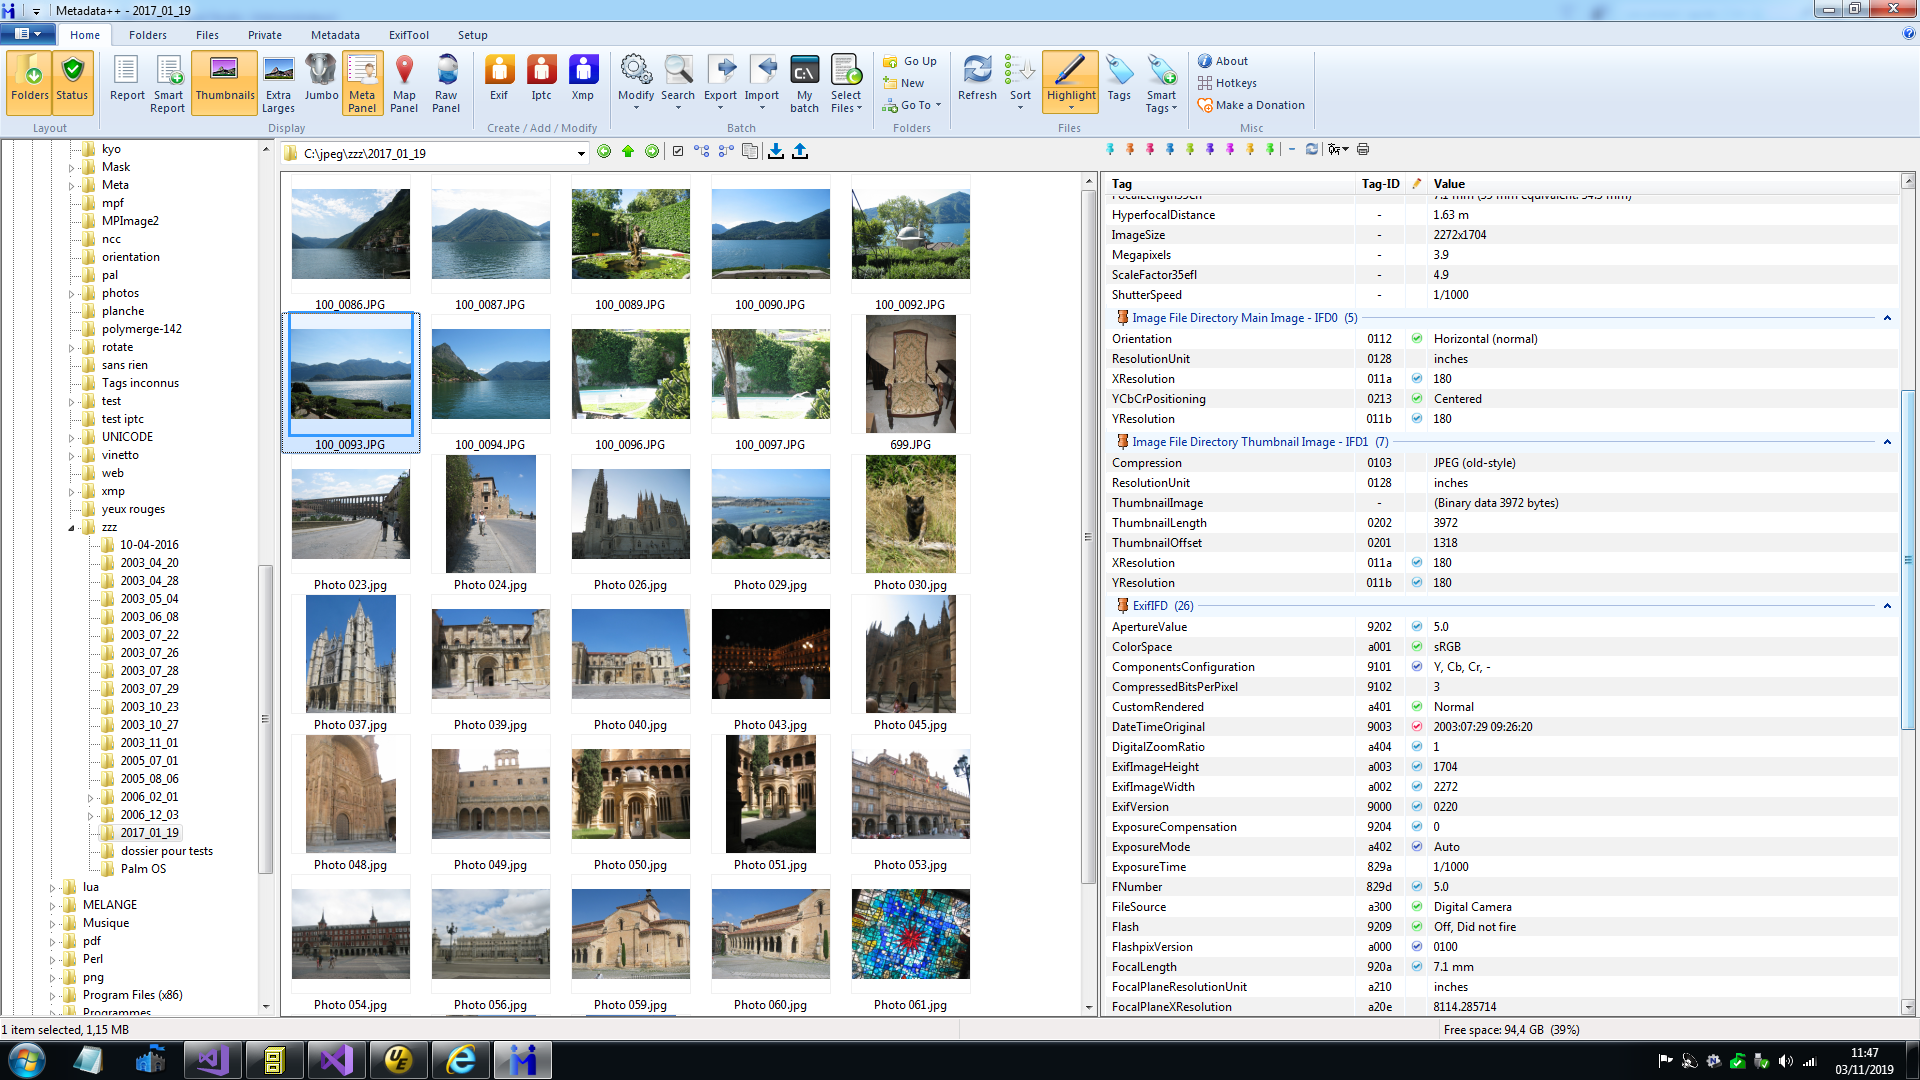Expand the ExifIFD section expander
The image size is (1920, 1080).
(x=1888, y=605)
